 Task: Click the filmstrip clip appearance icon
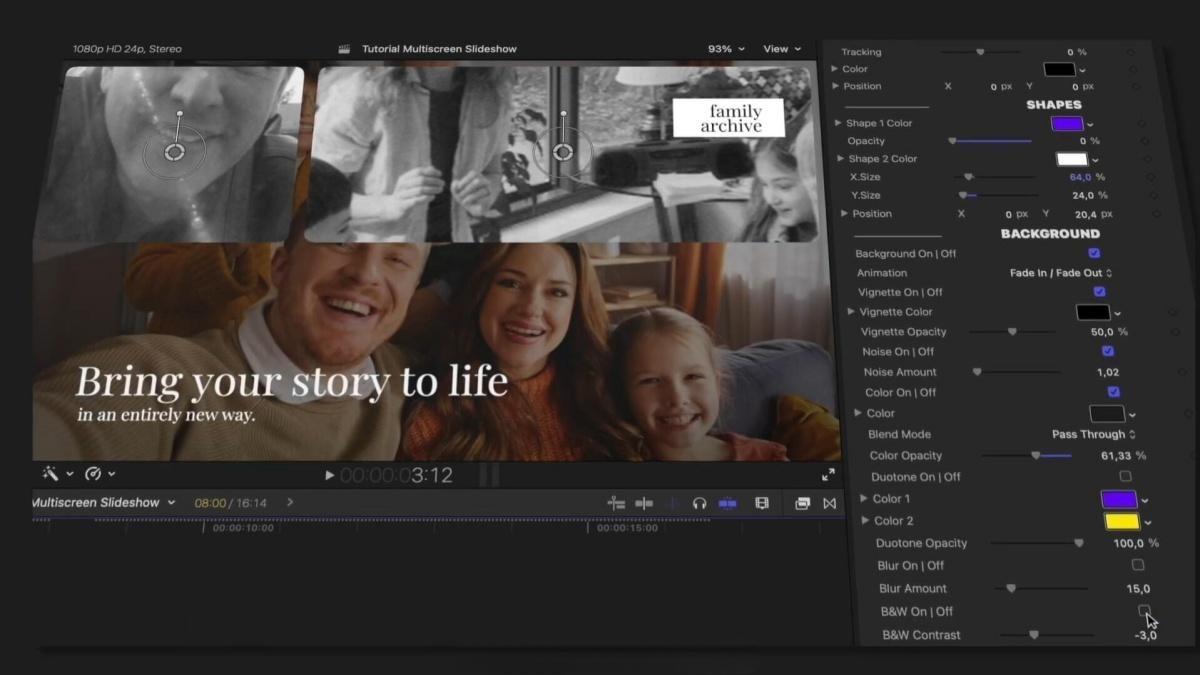pos(762,503)
